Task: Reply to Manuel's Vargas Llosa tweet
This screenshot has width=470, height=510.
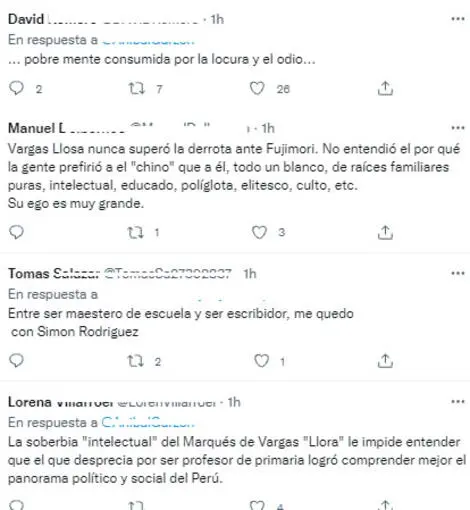Action: [16, 232]
